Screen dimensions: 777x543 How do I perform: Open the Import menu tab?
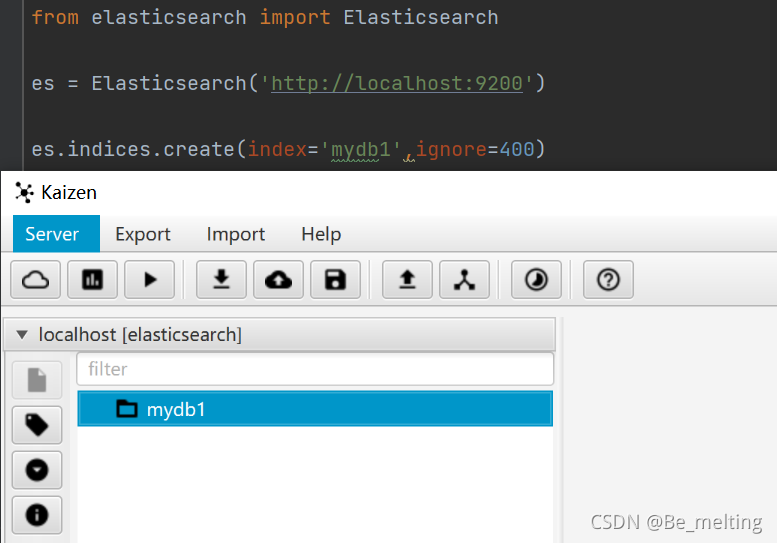pyautogui.click(x=236, y=234)
